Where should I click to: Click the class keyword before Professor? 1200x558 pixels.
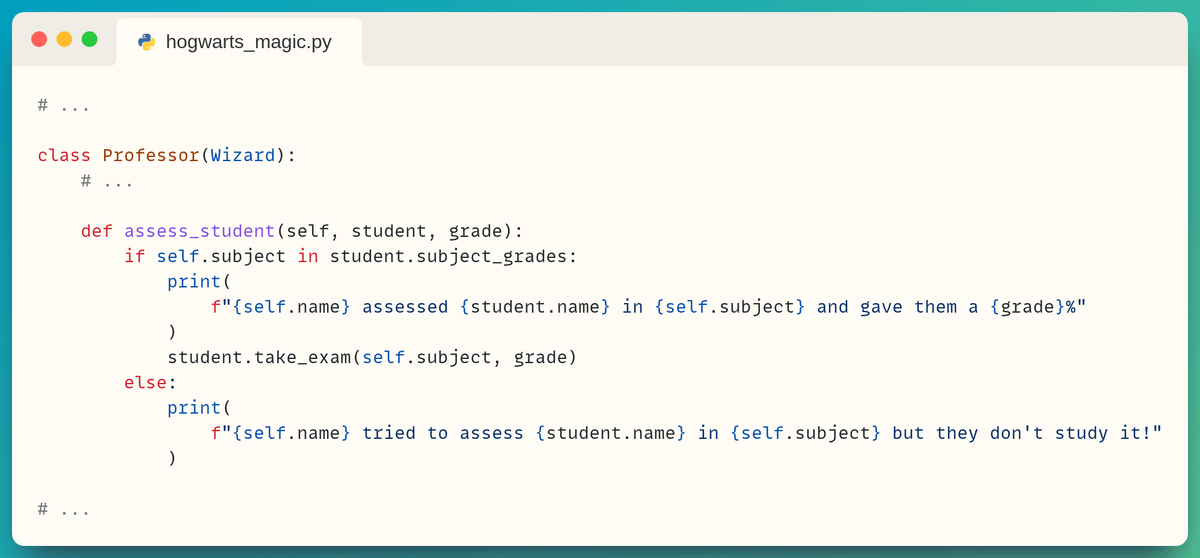tap(64, 156)
